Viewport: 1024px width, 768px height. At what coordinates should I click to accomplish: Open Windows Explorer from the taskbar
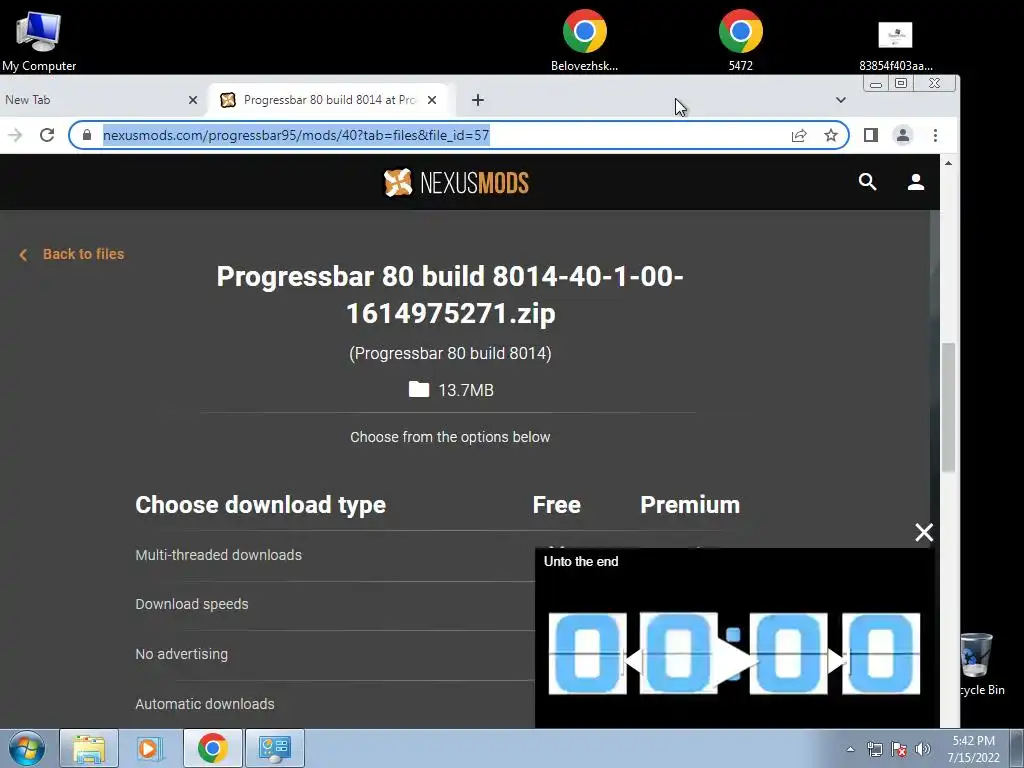[89, 748]
